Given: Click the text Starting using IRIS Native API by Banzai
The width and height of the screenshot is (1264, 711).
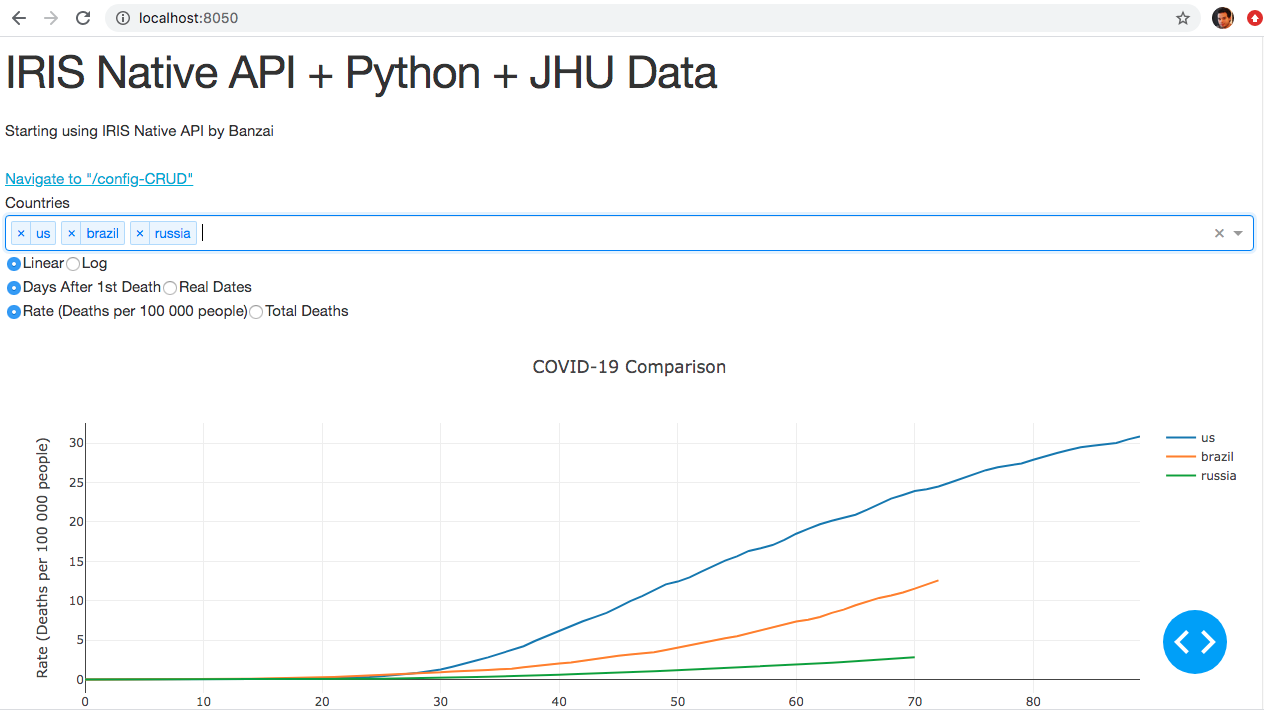Looking at the screenshot, I should pos(139,131).
